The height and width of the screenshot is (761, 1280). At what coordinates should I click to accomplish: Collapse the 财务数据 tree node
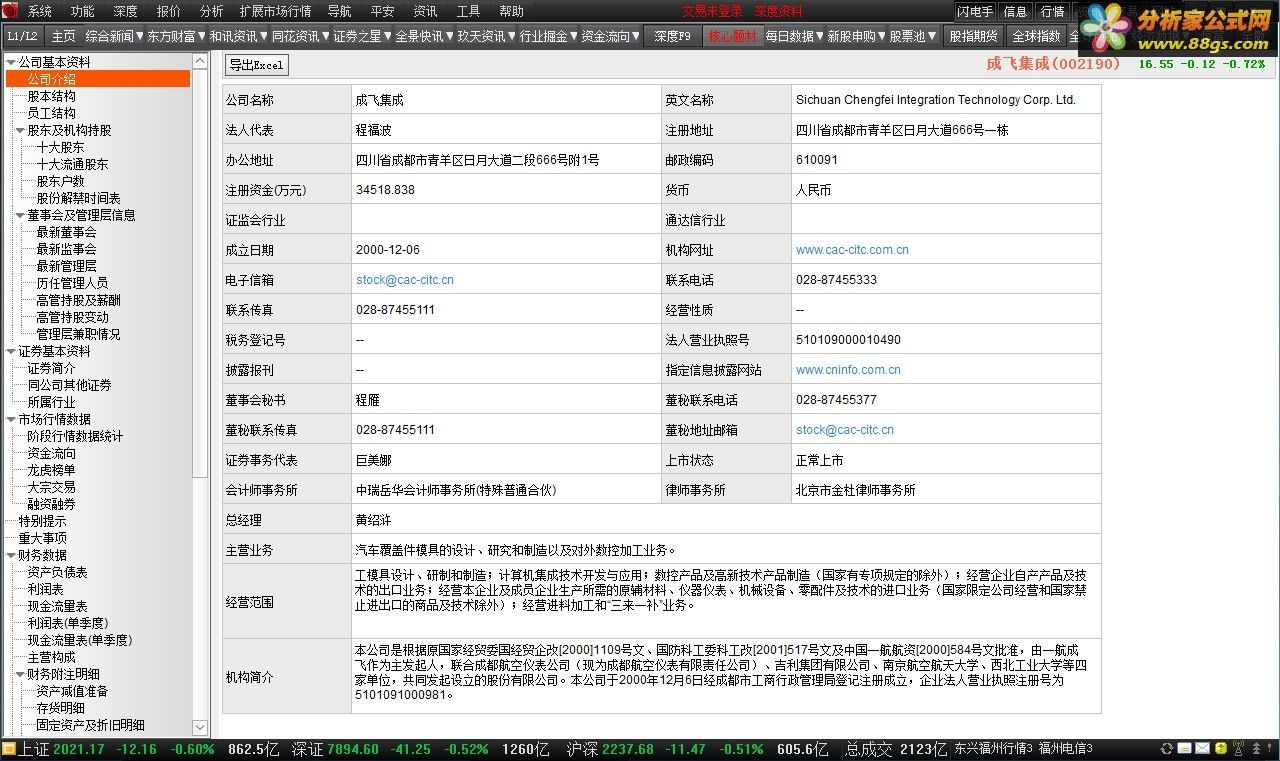[11, 555]
